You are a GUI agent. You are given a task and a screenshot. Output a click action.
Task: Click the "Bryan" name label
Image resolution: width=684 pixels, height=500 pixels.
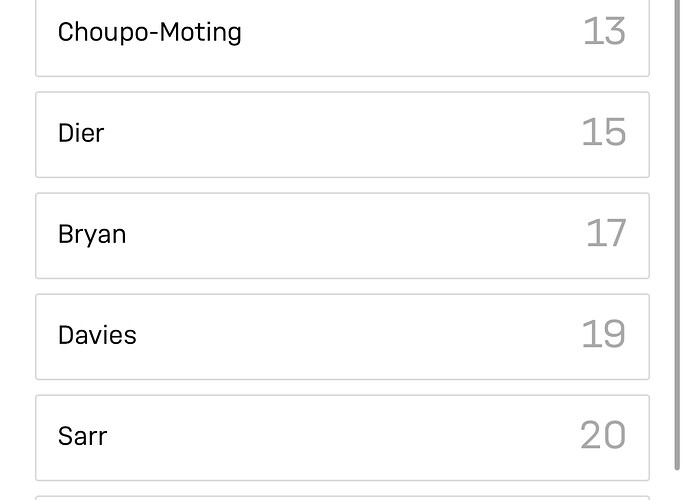click(92, 235)
